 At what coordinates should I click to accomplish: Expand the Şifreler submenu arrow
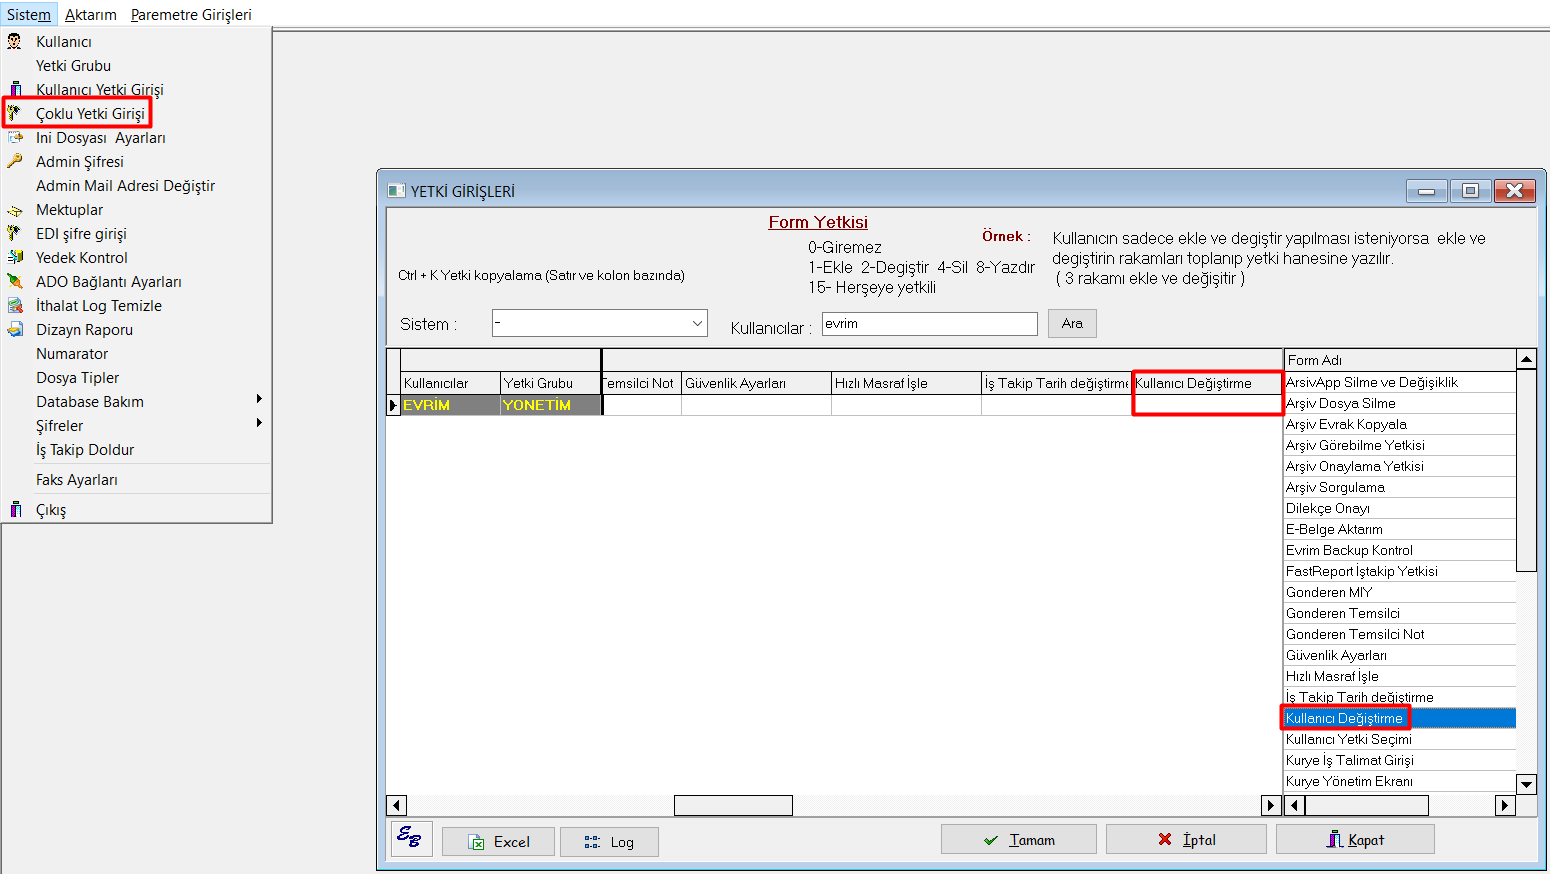[259, 423]
